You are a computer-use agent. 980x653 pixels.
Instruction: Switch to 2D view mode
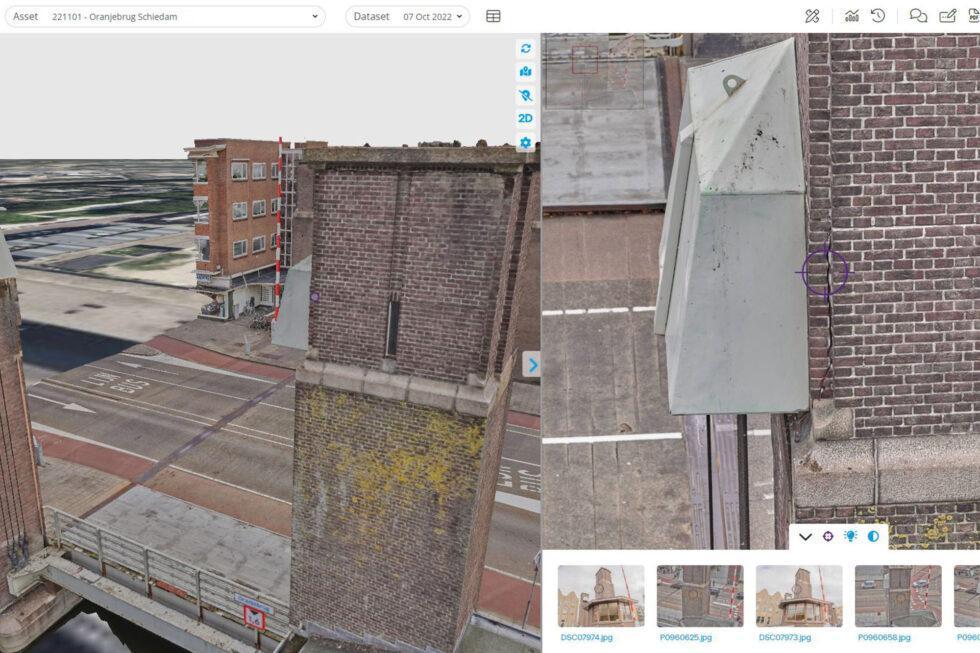tap(525, 118)
